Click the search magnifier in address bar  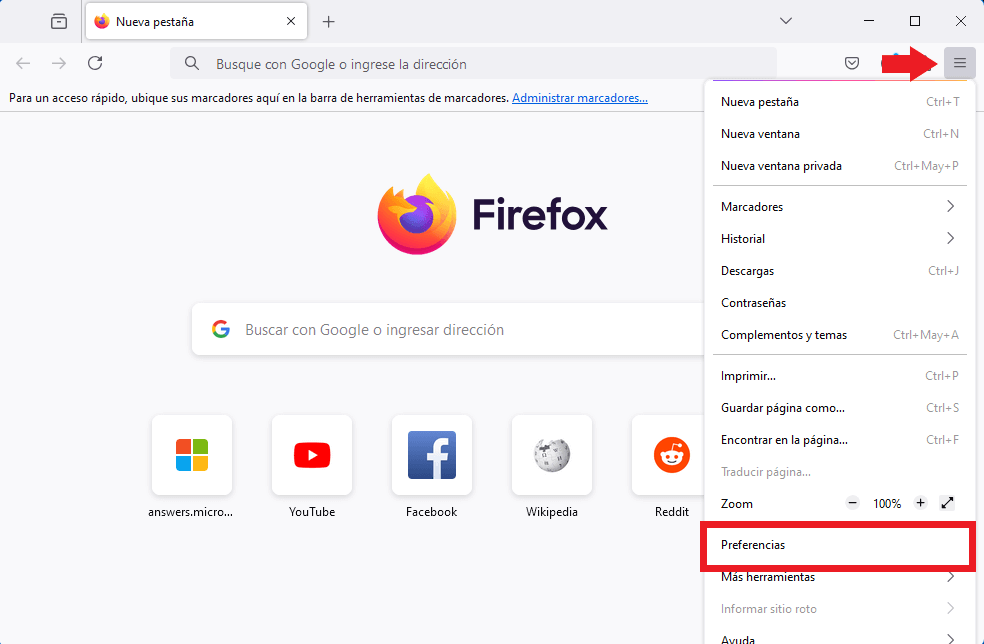[x=192, y=63]
